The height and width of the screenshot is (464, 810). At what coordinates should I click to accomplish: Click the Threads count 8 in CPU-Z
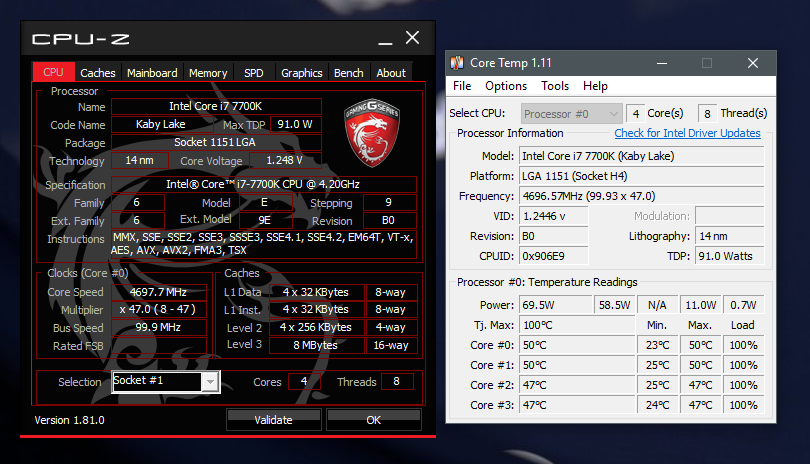[x=396, y=381]
